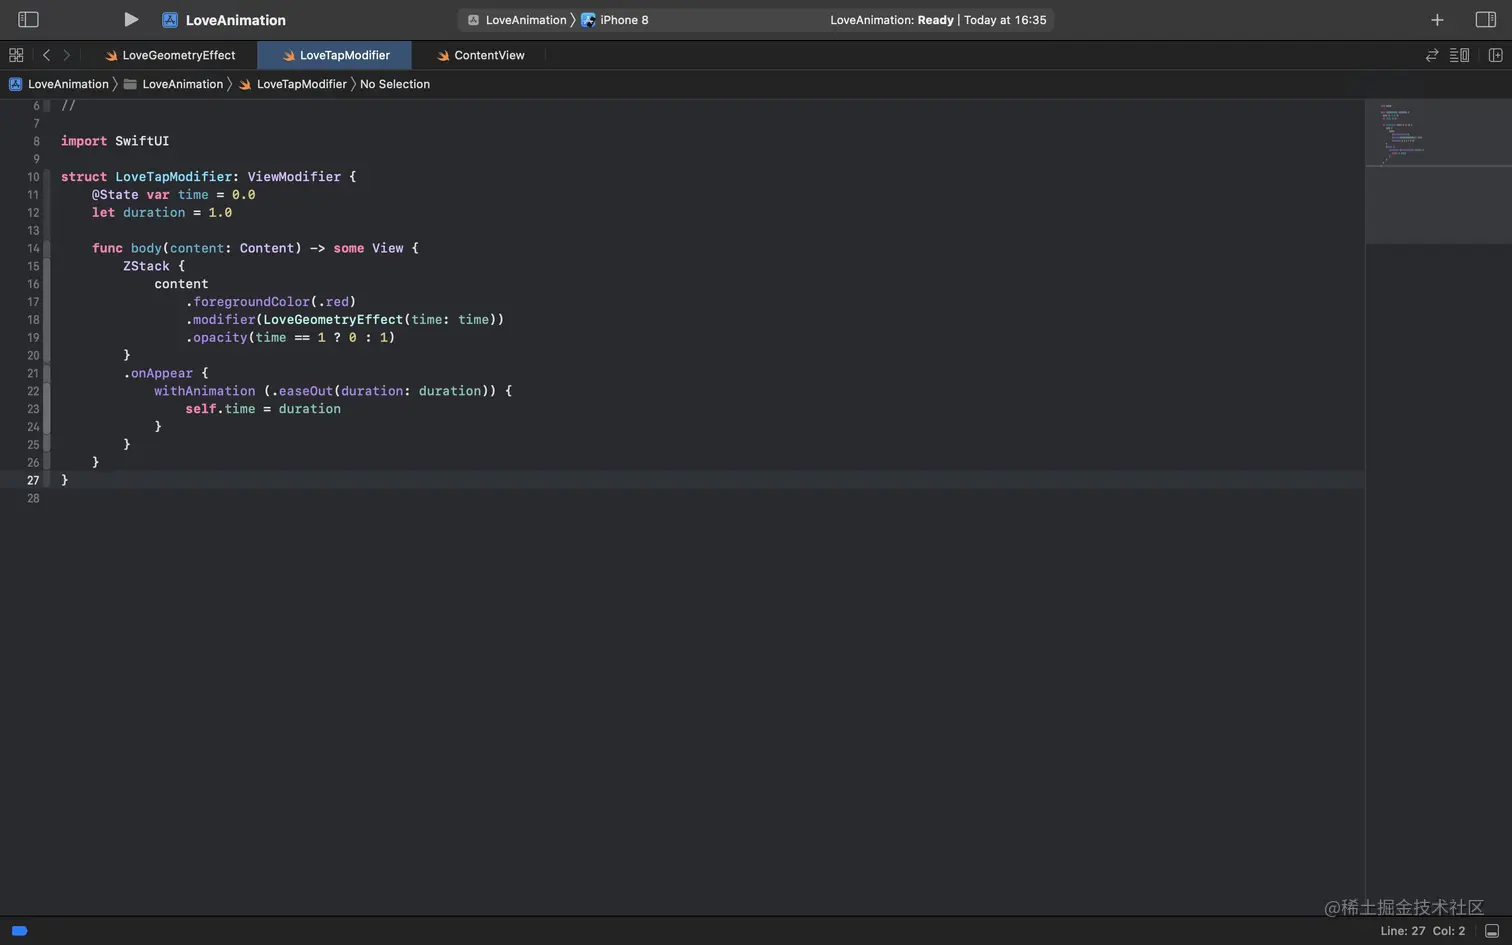Open the library with the plus button
1512x945 pixels.
pyautogui.click(x=1437, y=20)
